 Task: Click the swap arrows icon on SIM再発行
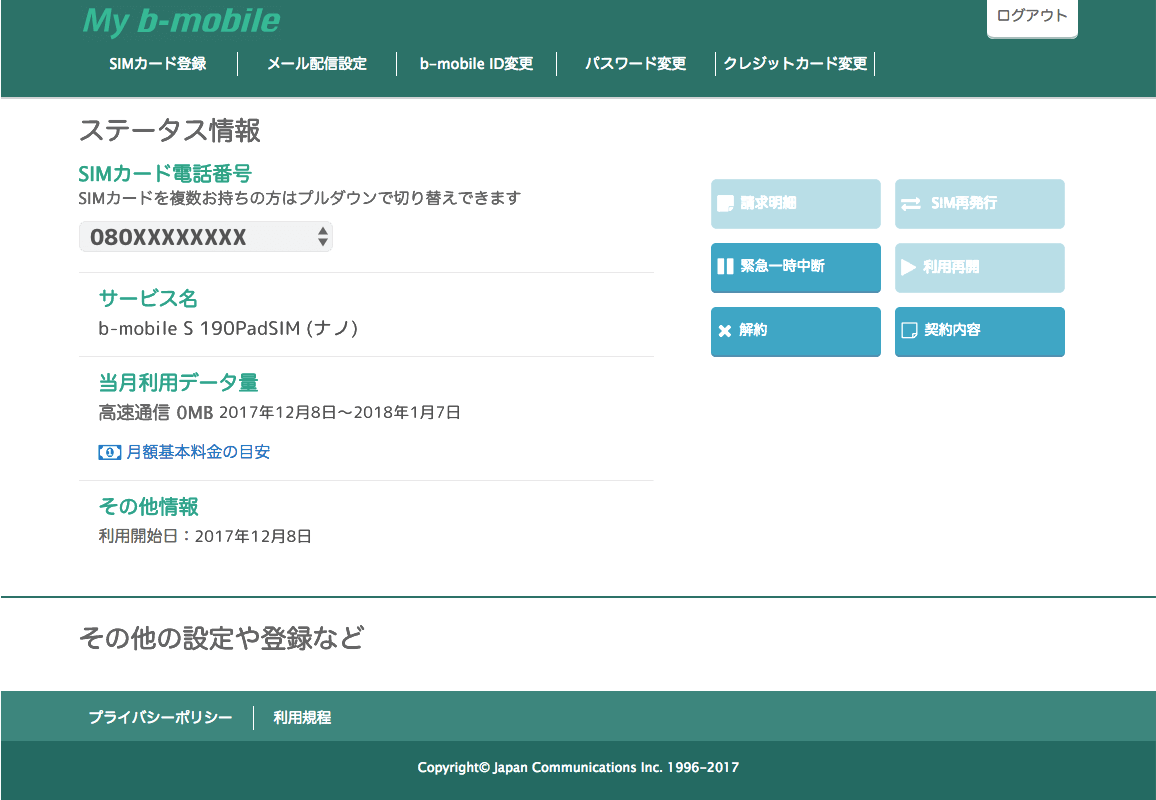[911, 204]
